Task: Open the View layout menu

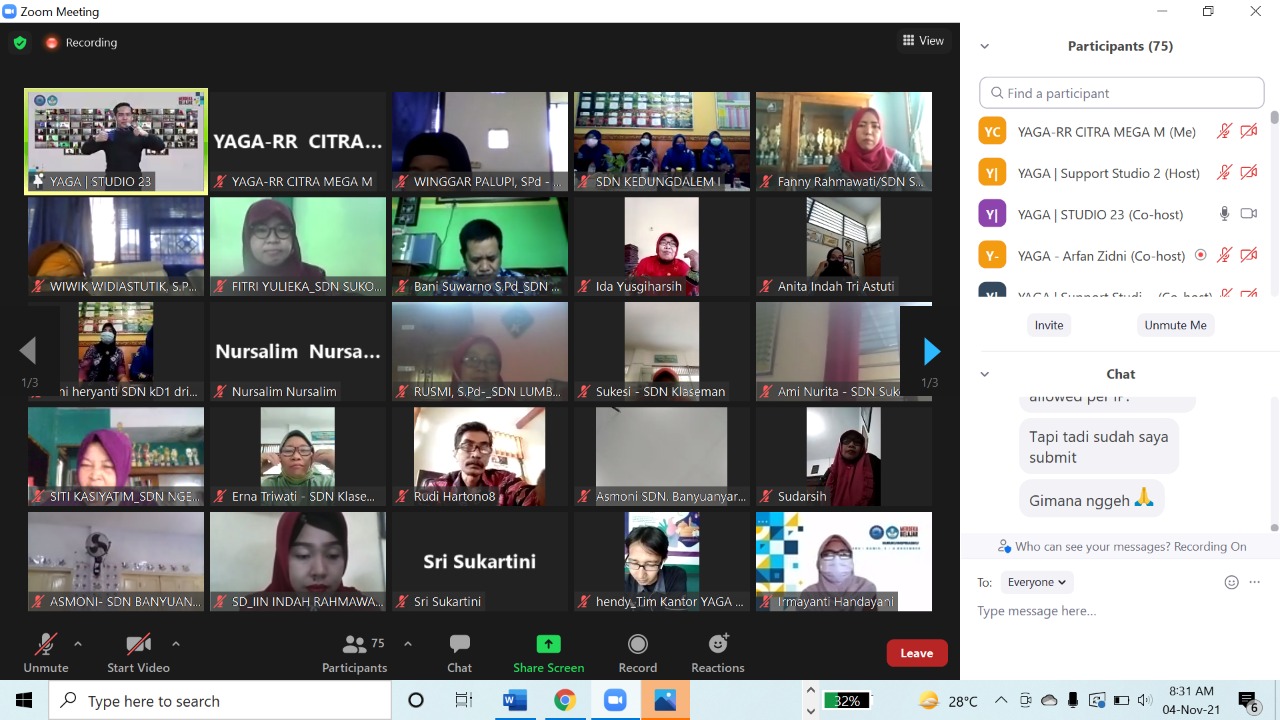Action: 923,41
